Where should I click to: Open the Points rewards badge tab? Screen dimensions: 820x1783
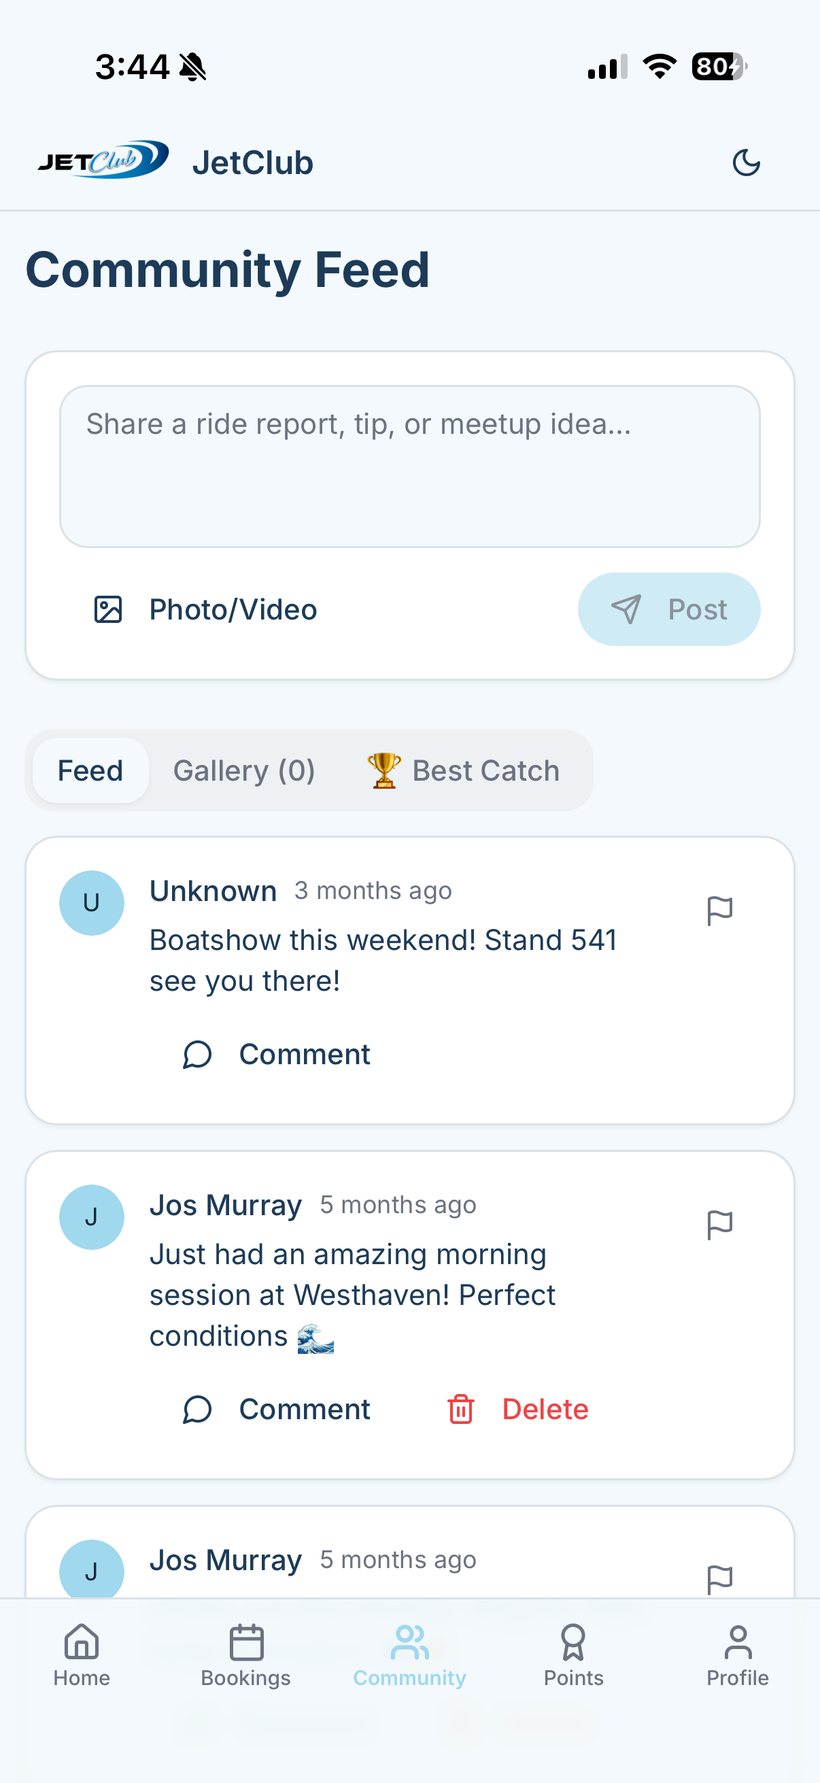point(574,1656)
